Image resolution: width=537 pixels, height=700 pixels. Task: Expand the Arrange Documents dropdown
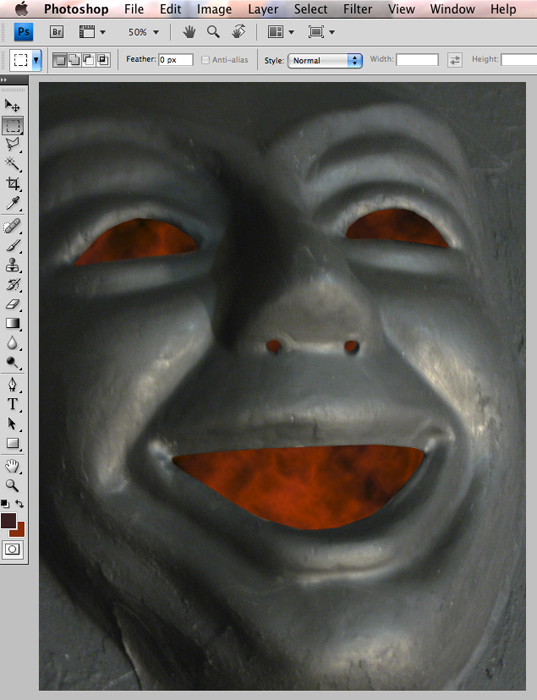pyautogui.click(x=281, y=32)
